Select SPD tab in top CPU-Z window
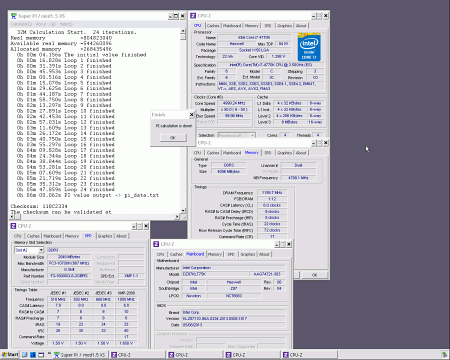Image resolution: width=450 pixels, height=360 pixels. point(267,26)
